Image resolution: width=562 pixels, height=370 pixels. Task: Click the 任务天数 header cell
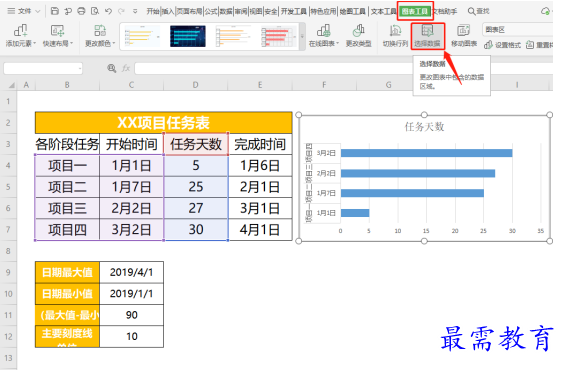point(196,144)
